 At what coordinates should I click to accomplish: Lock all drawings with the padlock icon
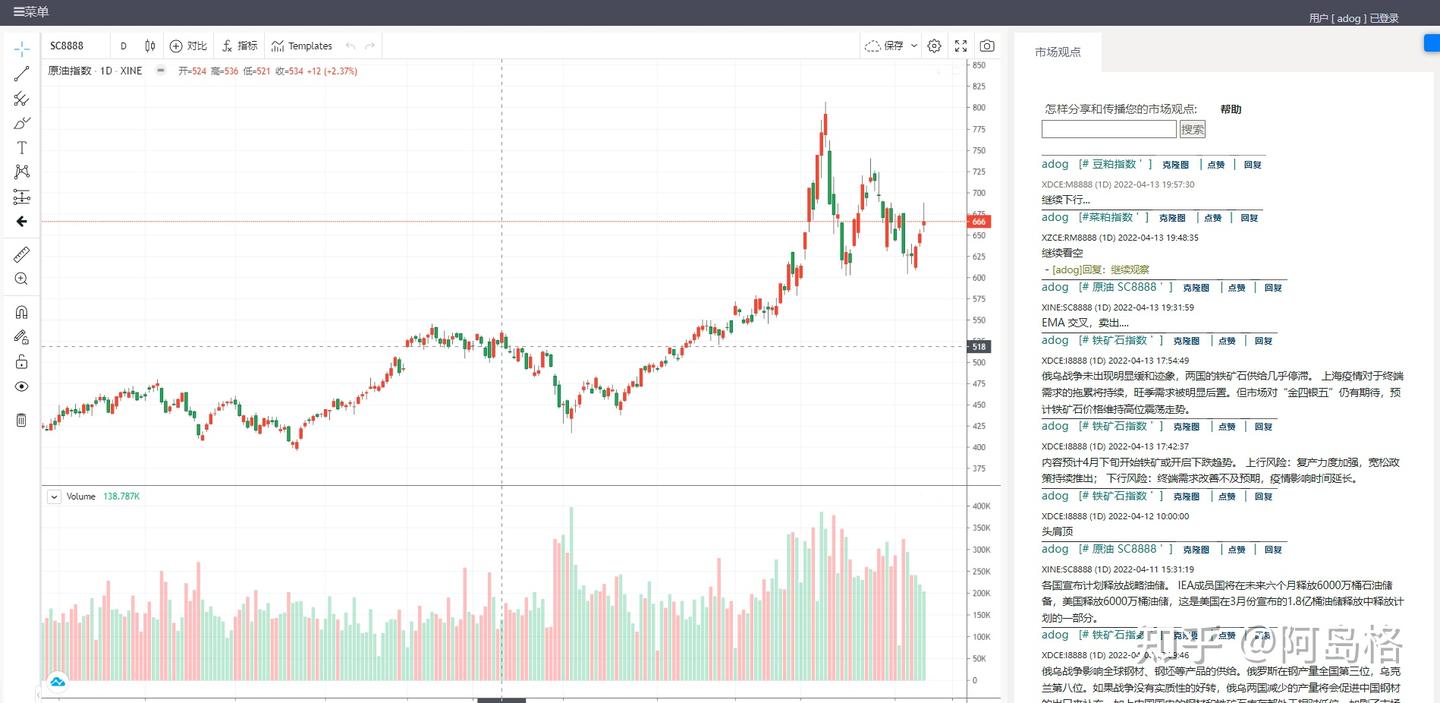(x=22, y=361)
